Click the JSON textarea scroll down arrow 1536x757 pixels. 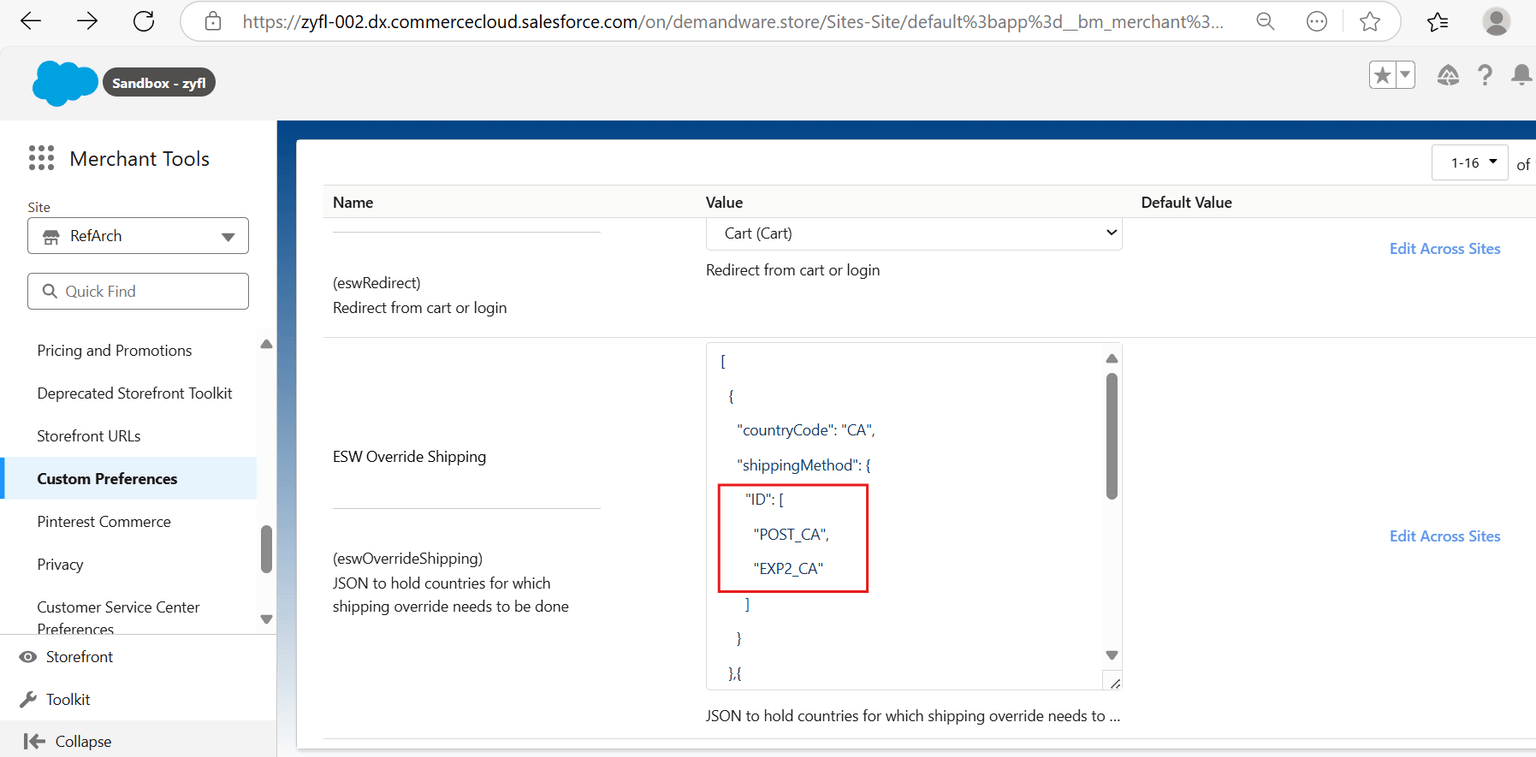pos(1112,655)
